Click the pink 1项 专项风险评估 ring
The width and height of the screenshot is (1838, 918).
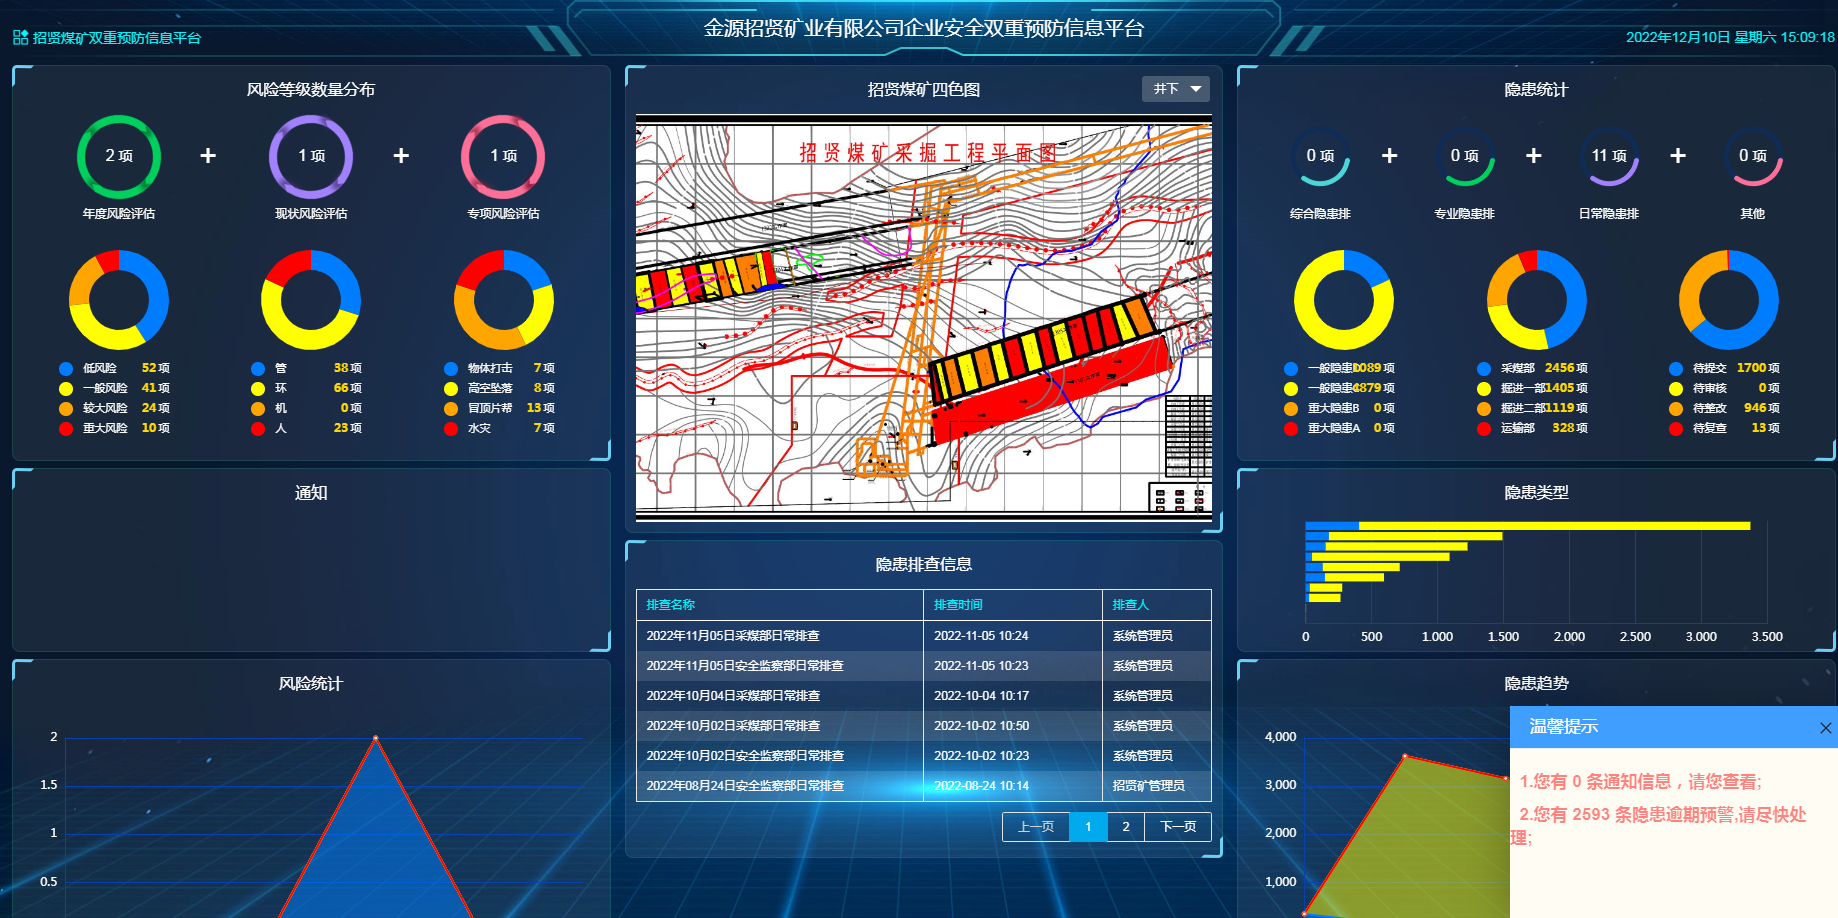502,157
